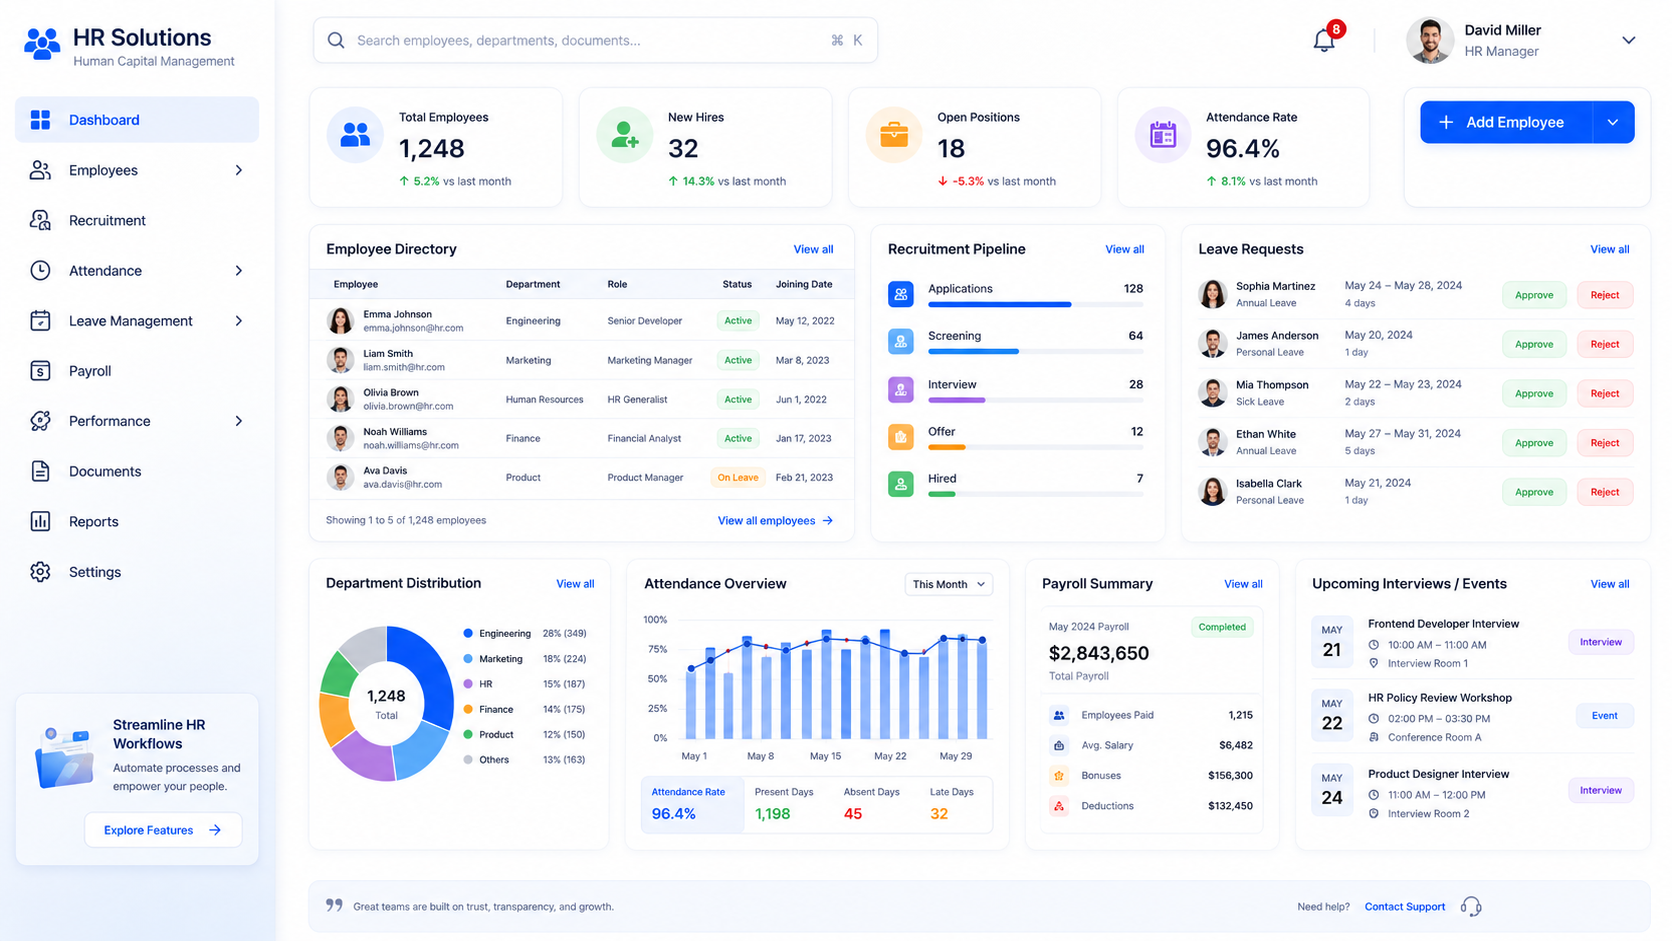Screen dimensions: 1672x941
Task: Click the folder illustration in the Streamline HR card
Action: 64,757
